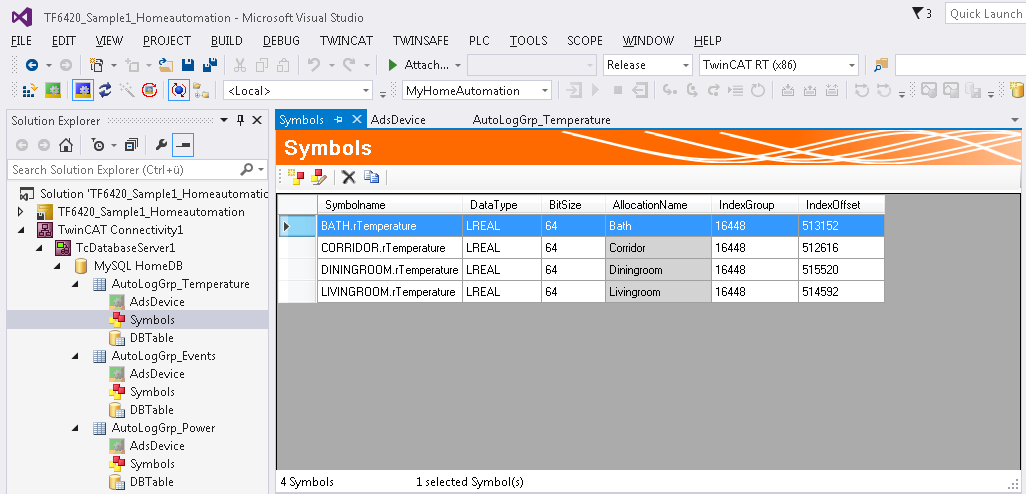Switch to the AdsDevice tab
The image size is (1026, 494).
click(398, 120)
